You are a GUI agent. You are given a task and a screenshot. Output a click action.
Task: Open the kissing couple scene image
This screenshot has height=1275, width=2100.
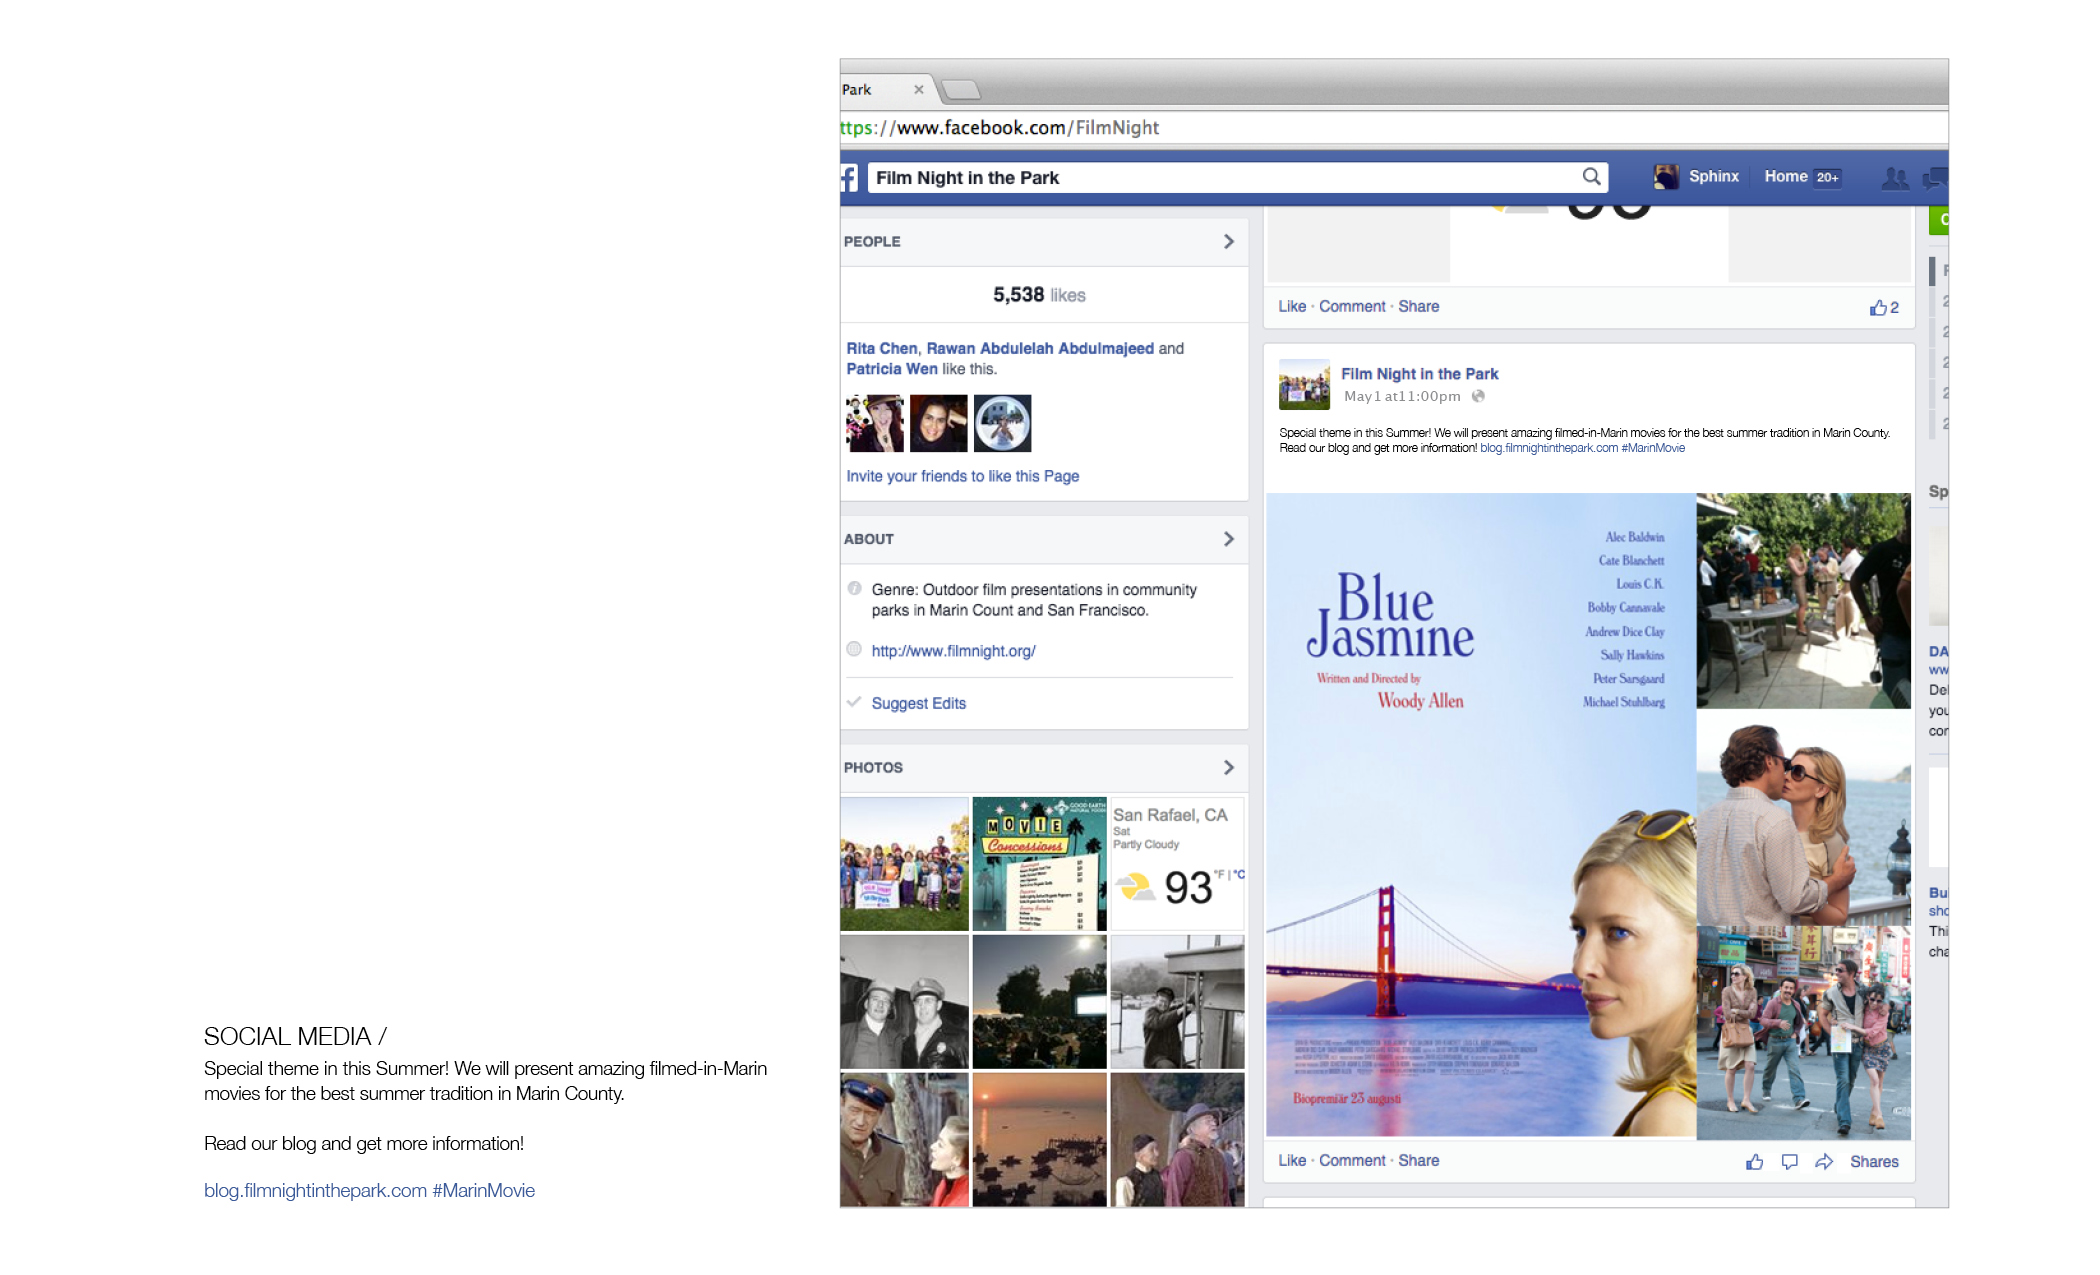[x=1803, y=817]
